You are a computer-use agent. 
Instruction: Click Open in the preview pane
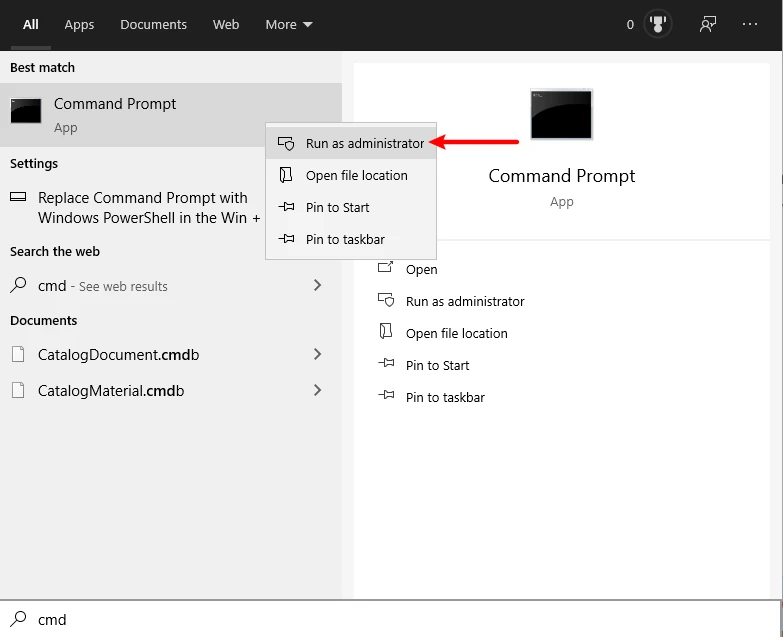pos(421,270)
